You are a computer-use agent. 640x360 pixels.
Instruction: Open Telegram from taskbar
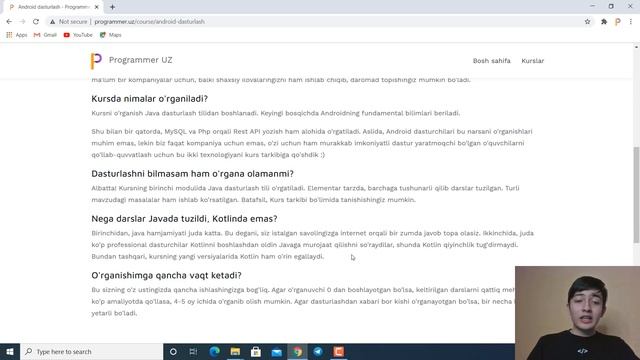coord(318,351)
